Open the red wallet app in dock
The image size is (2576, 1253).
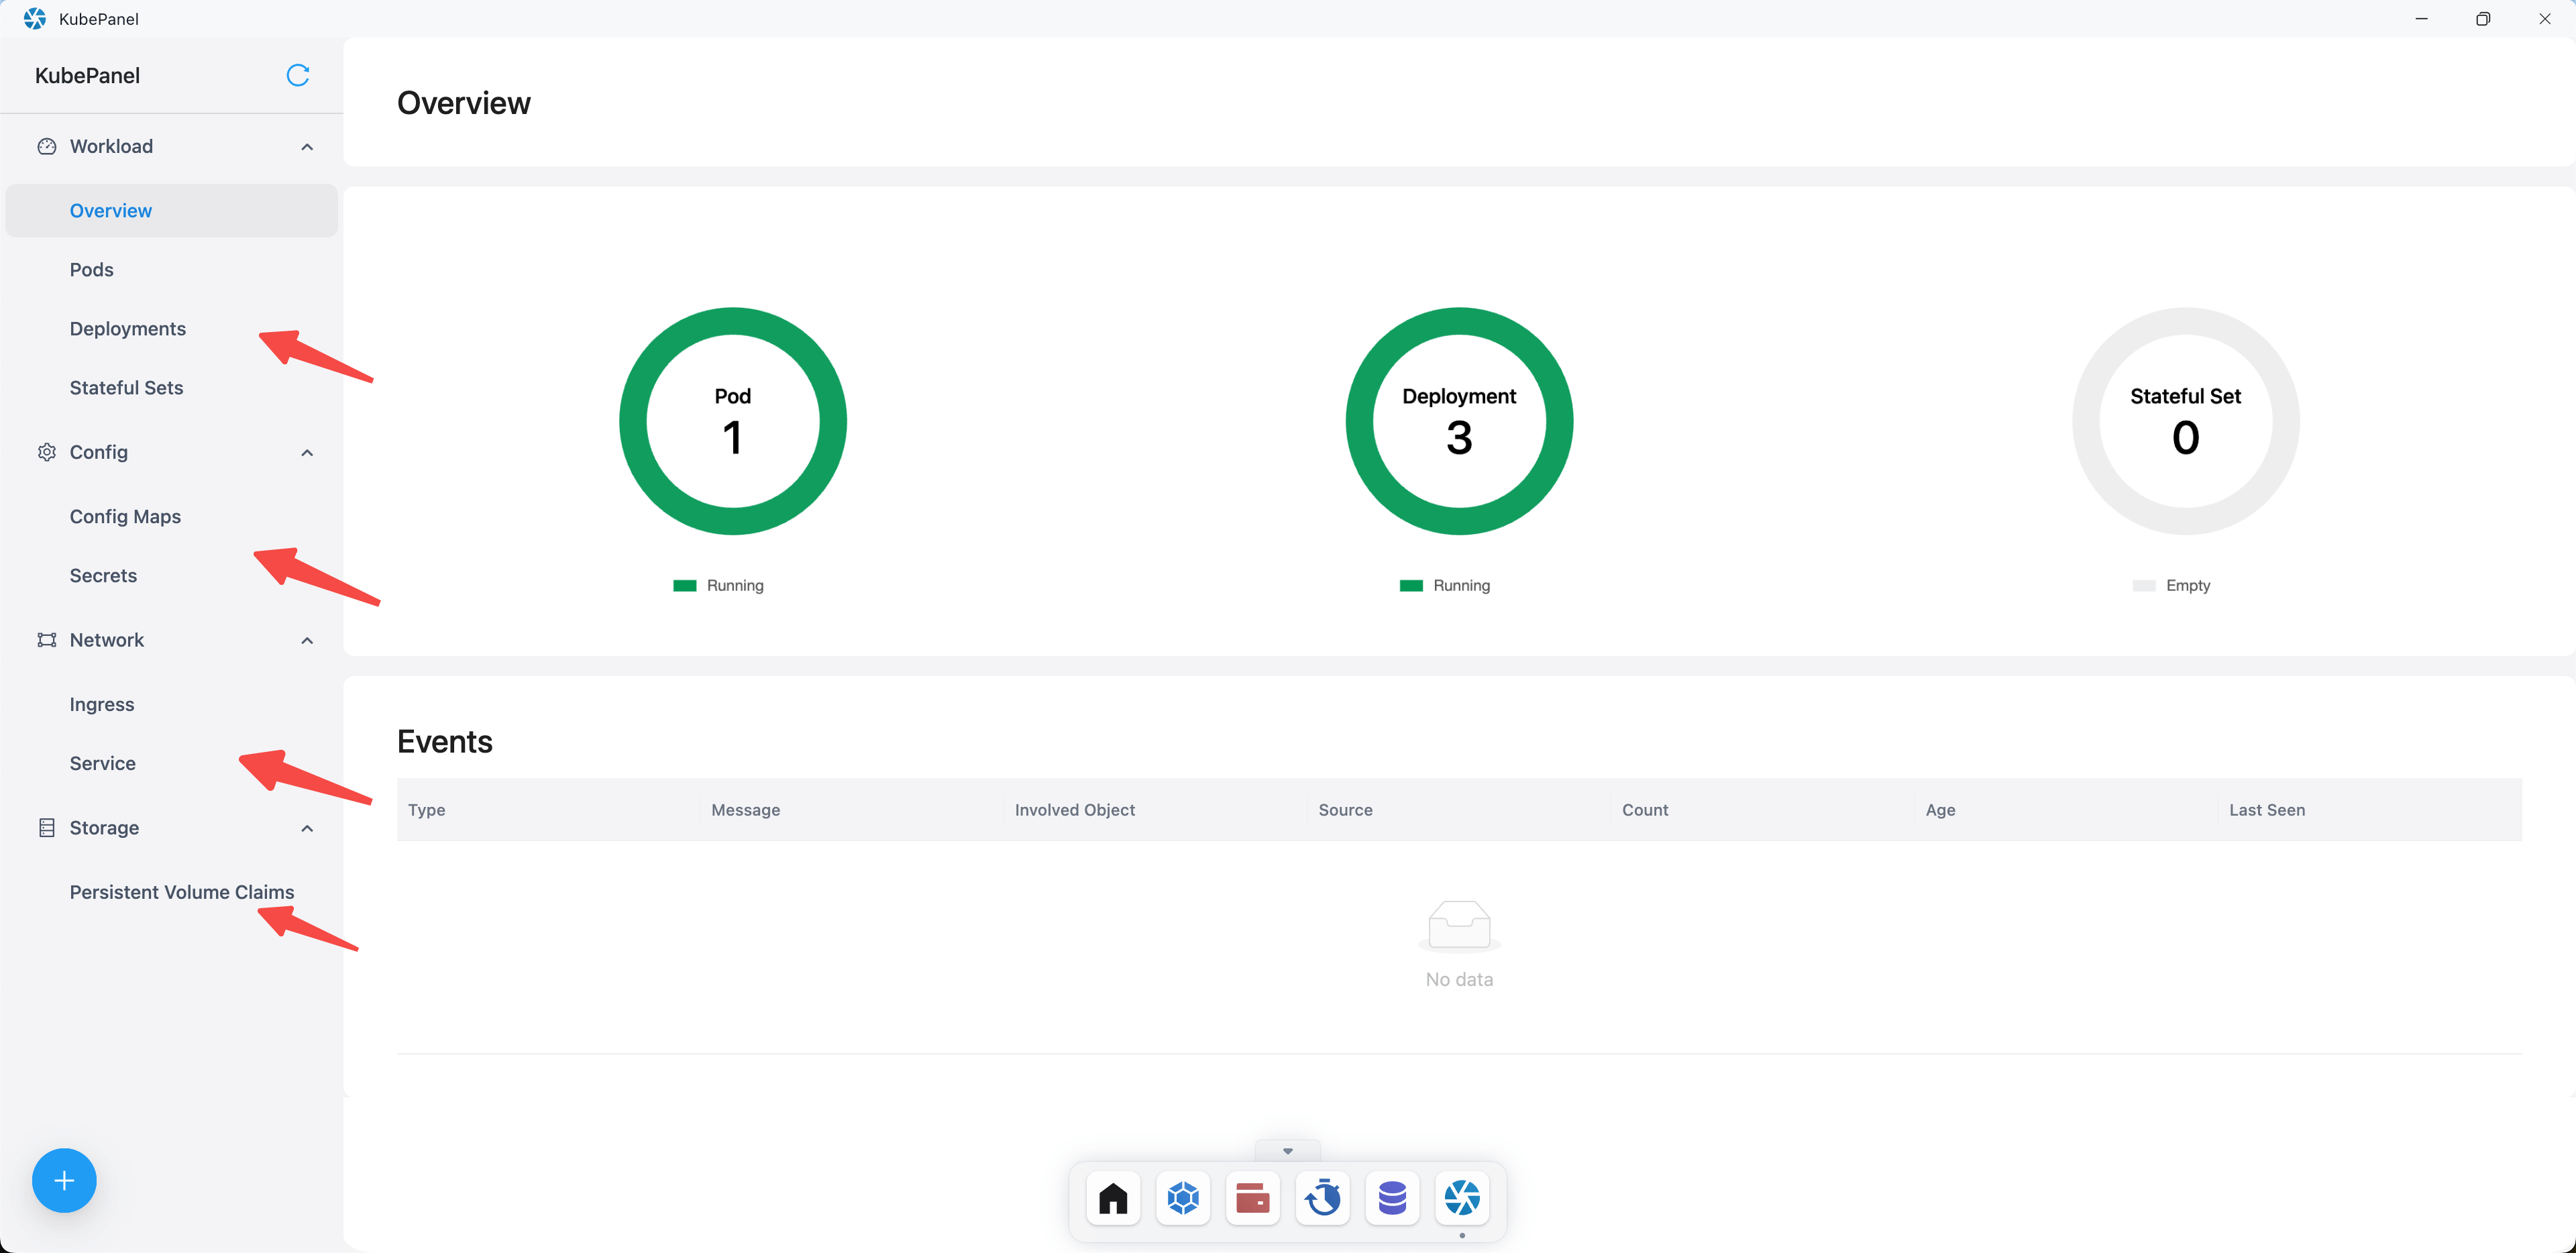tap(1252, 1197)
